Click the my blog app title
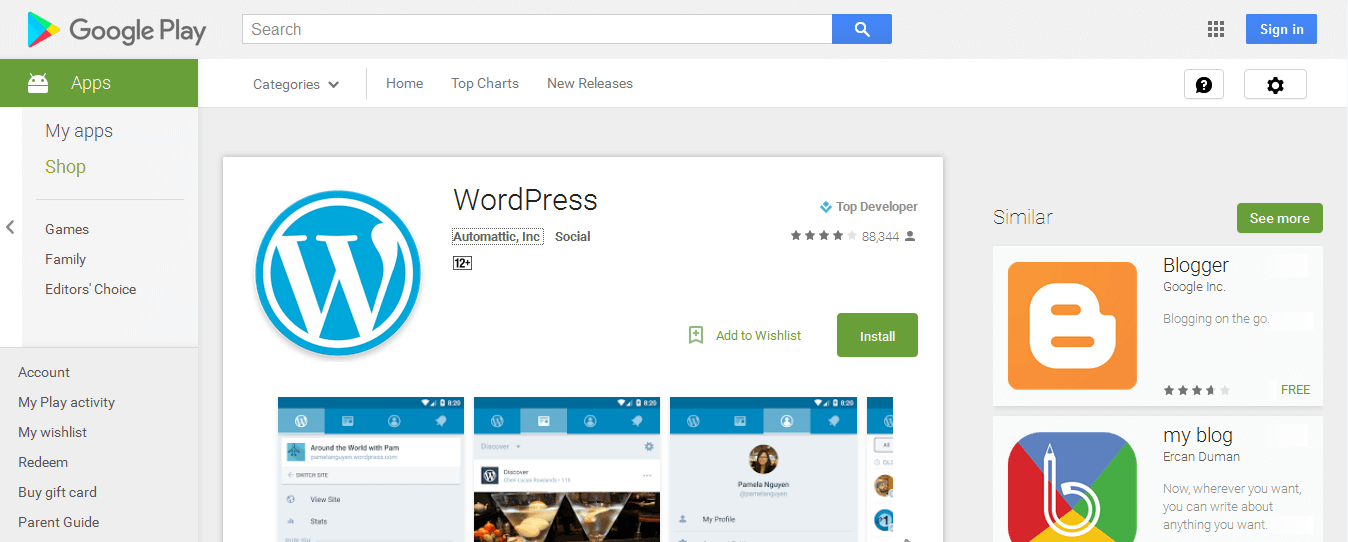 coord(1198,435)
